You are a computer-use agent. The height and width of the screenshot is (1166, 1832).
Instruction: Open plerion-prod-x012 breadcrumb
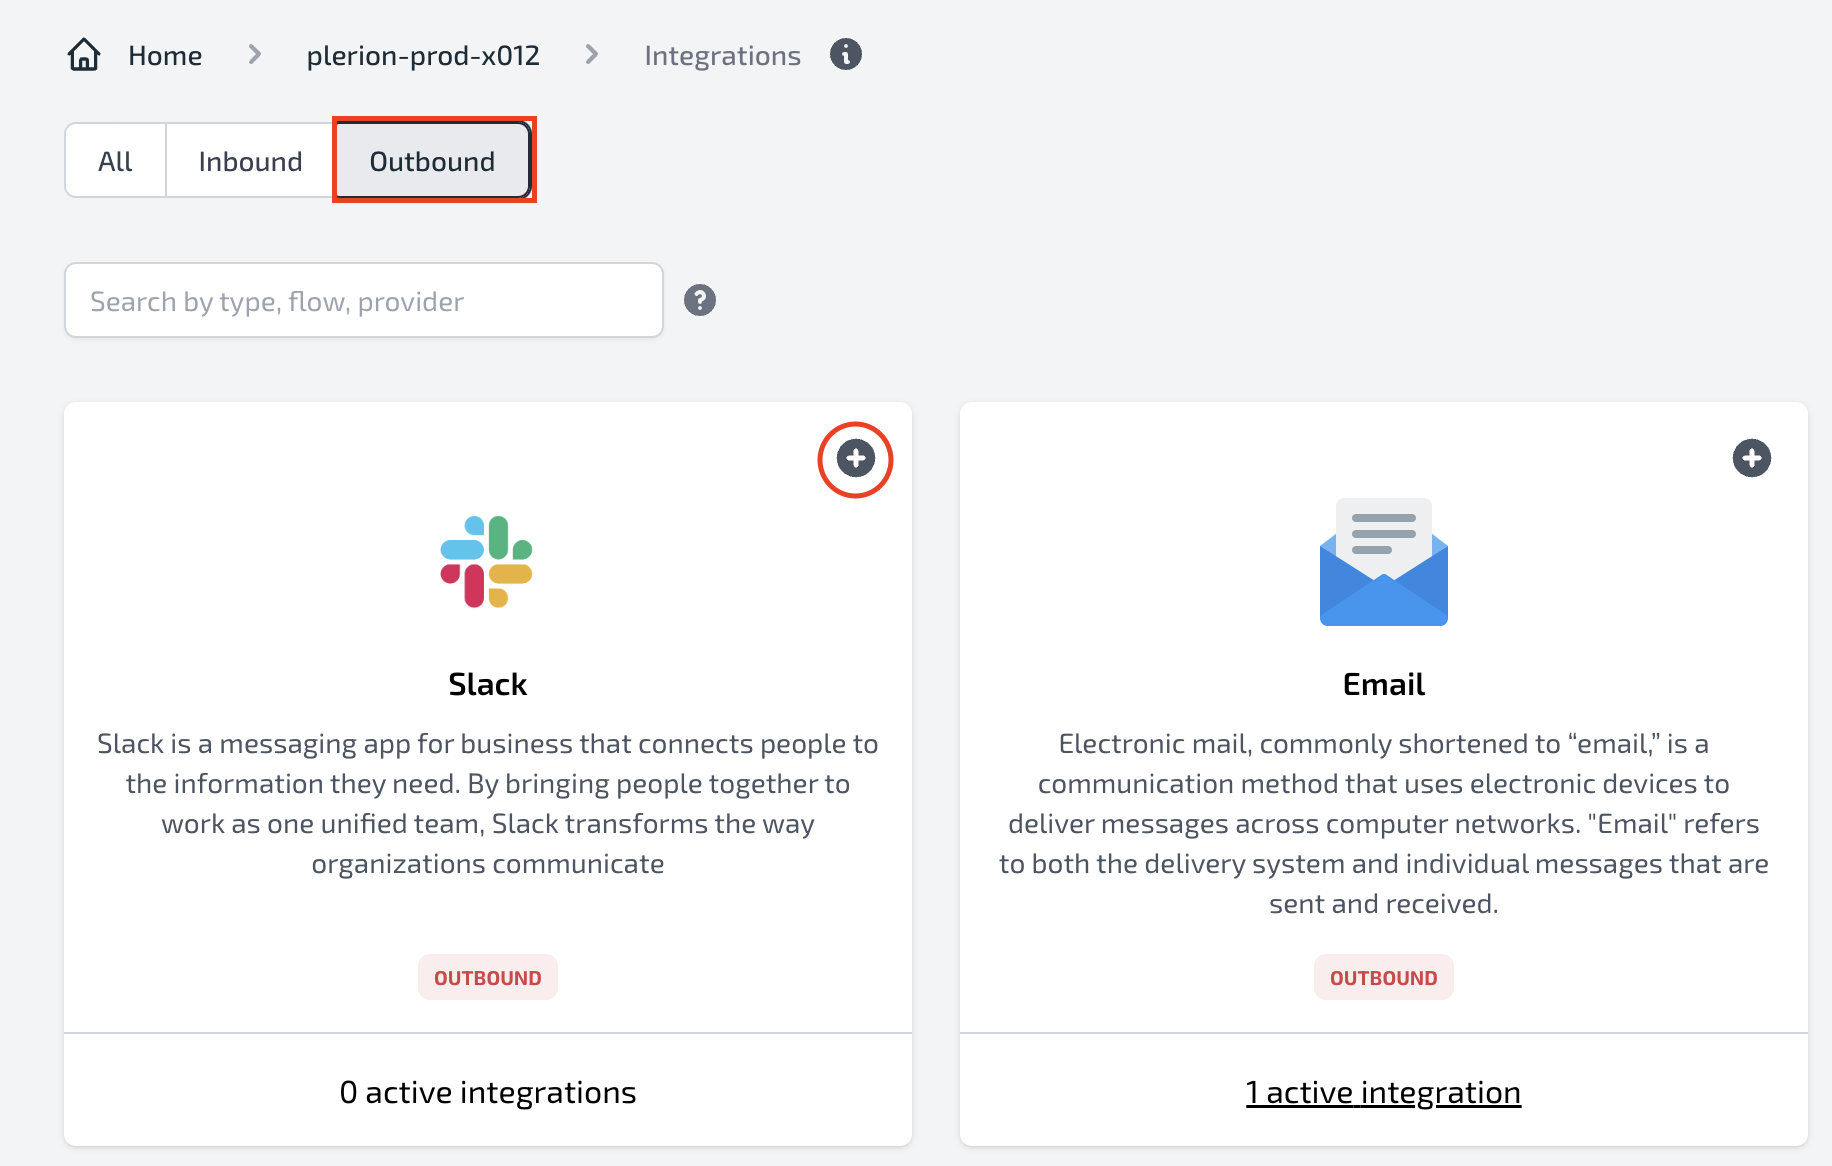(423, 56)
